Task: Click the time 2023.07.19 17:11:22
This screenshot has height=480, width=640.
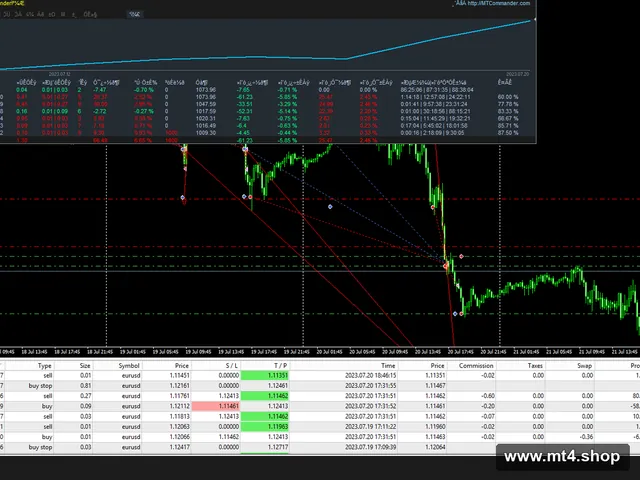Action: 370,427
